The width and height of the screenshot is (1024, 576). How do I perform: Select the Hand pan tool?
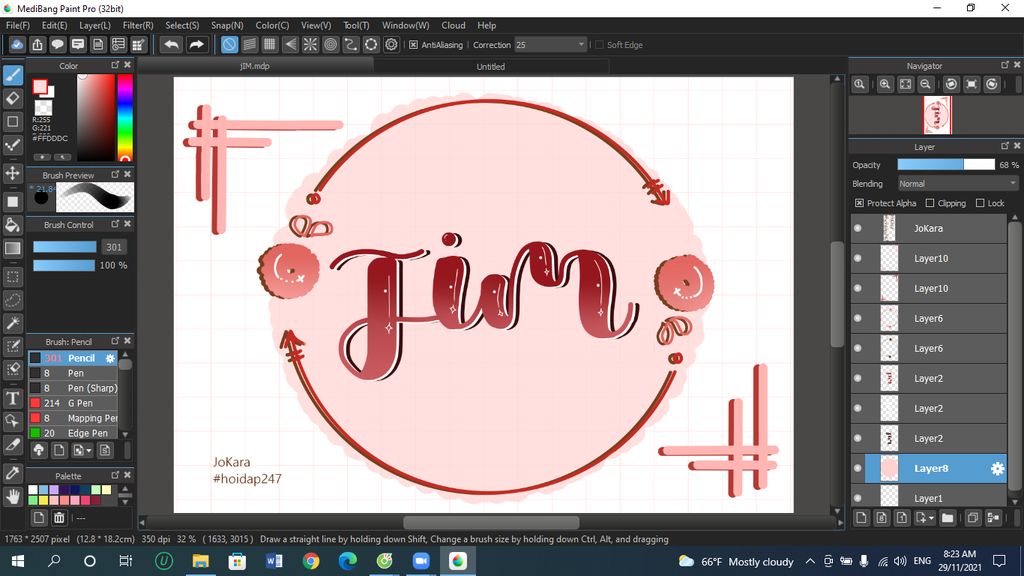pyautogui.click(x=12, y=496)
